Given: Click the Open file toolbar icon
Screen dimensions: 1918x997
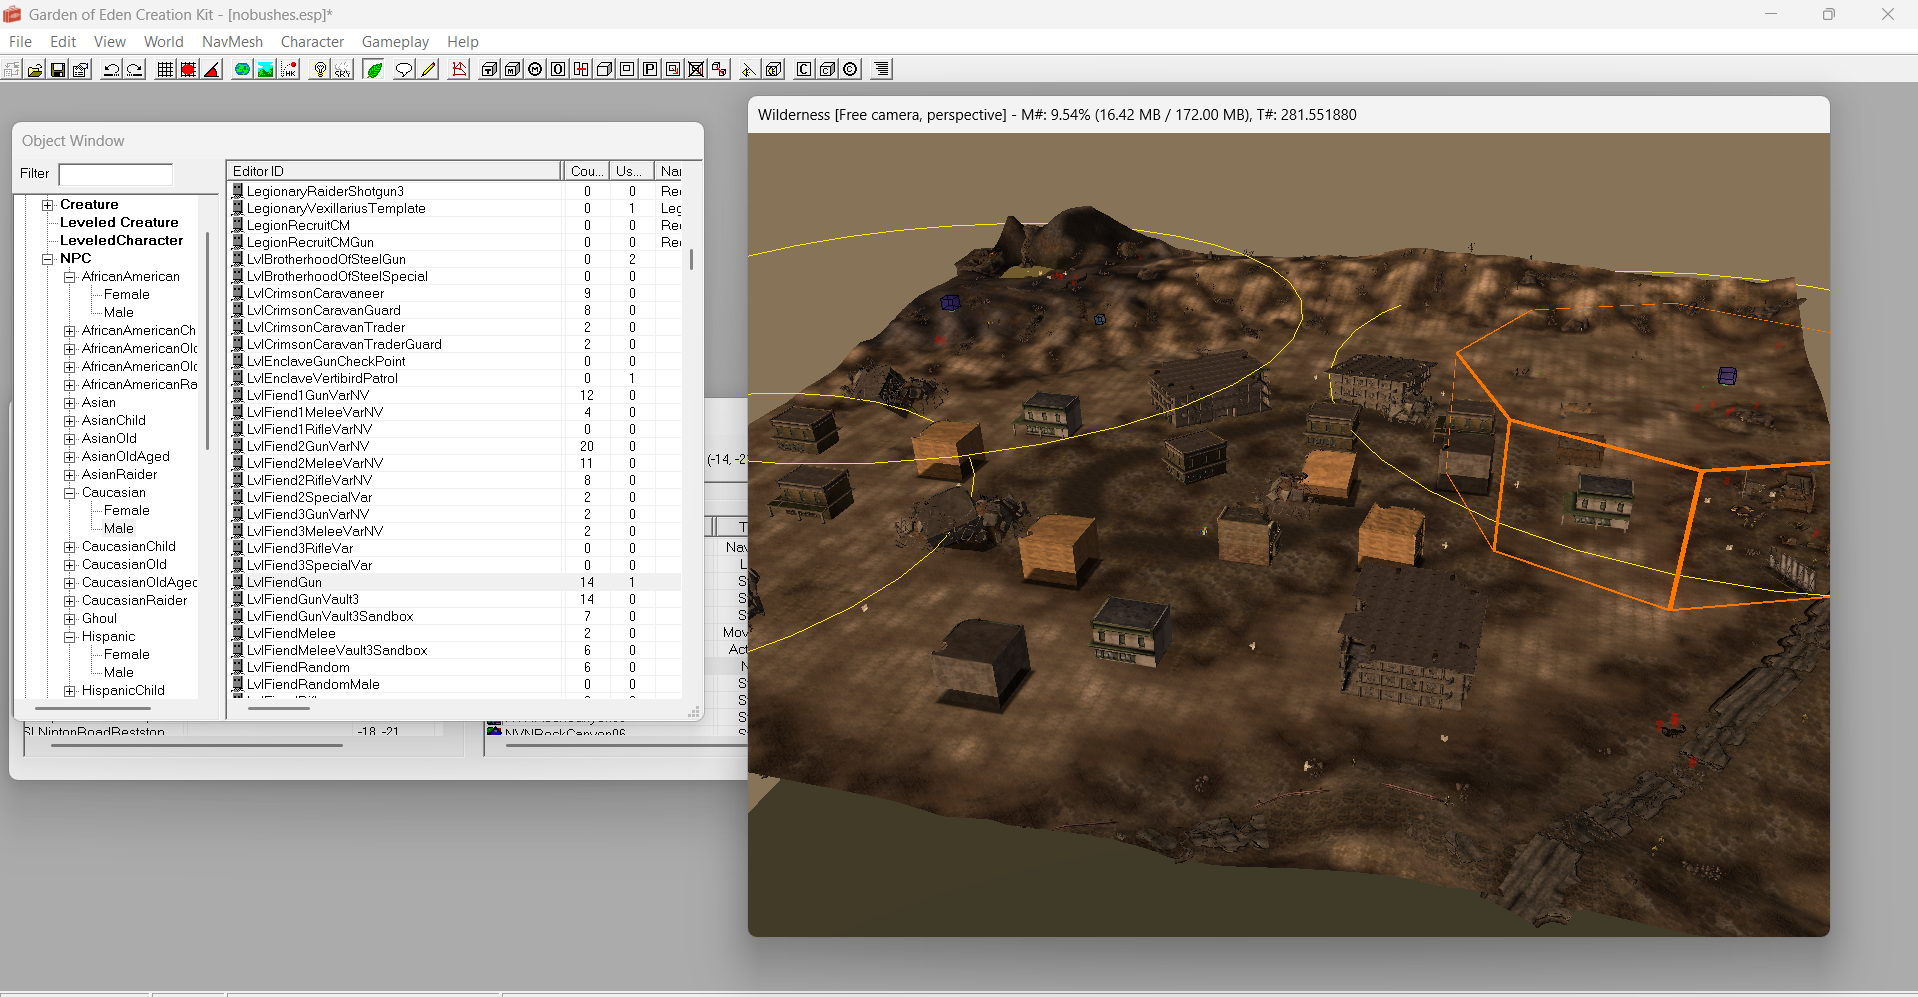Looking at the screenshot, I should tap(35, 69).
